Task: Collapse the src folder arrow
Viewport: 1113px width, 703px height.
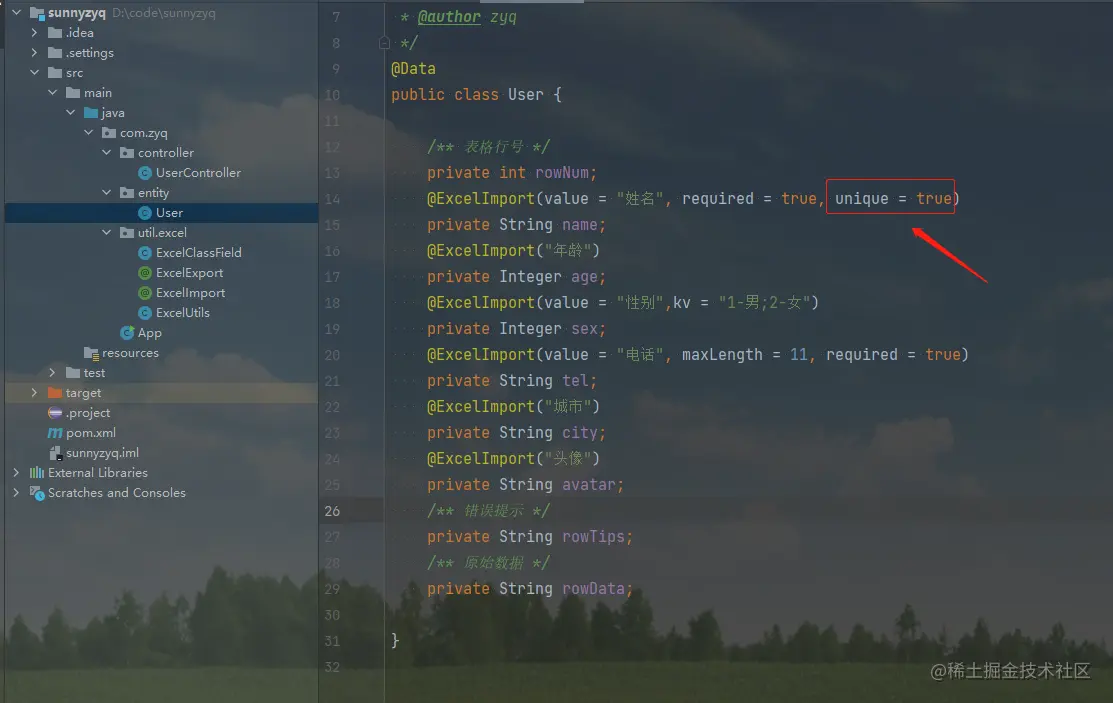Action: pyautogui.click(x=34, y=72)
